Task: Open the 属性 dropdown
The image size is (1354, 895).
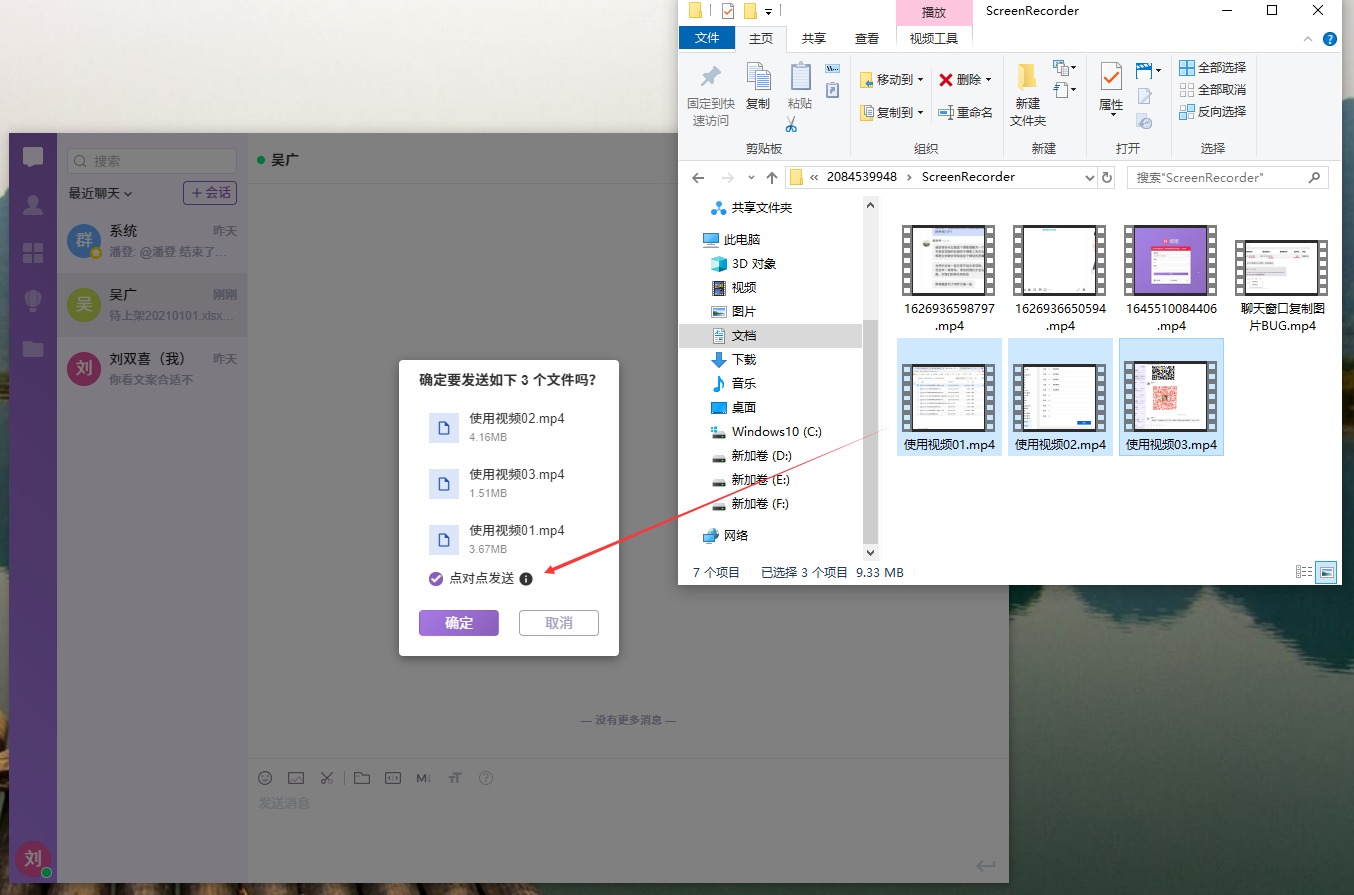Action: [x=1111, y=113]
